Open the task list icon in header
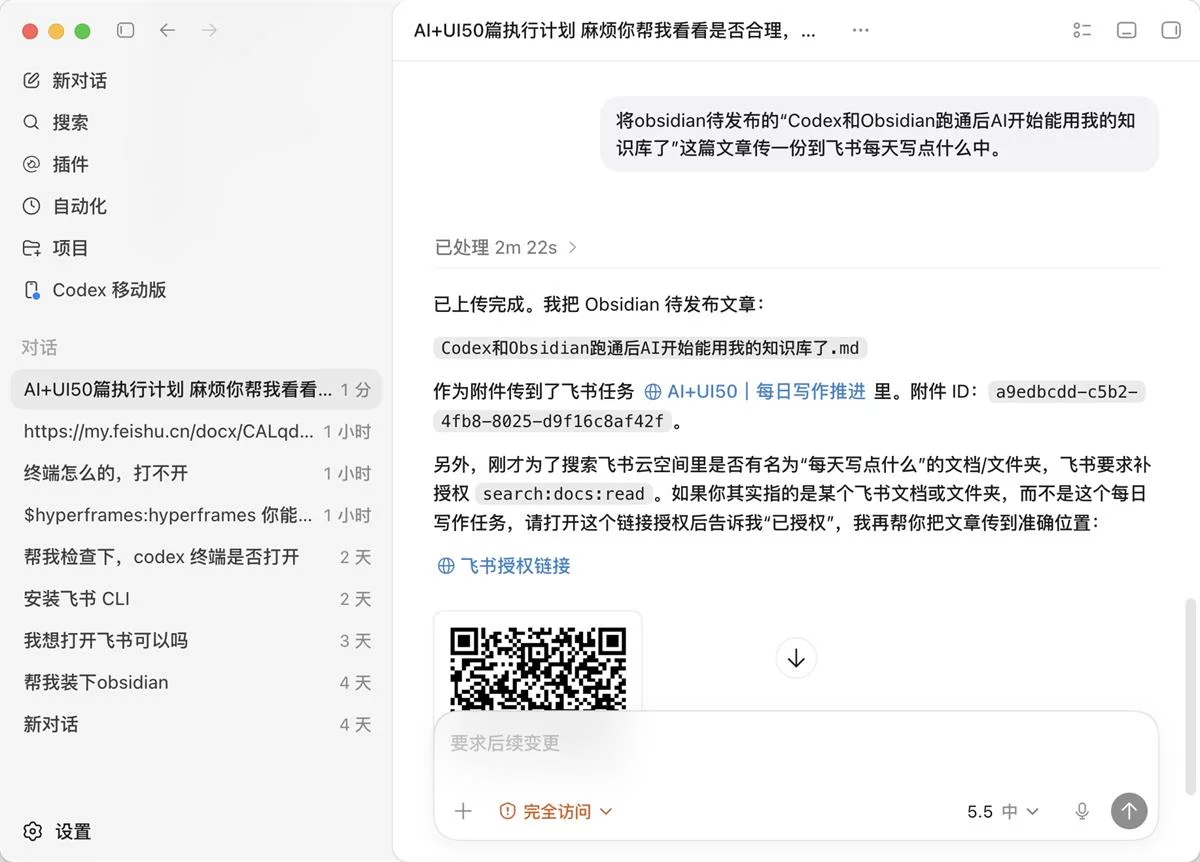Image resolution: width=1200 pixels, height=862 pixels. pos(1082,31)
